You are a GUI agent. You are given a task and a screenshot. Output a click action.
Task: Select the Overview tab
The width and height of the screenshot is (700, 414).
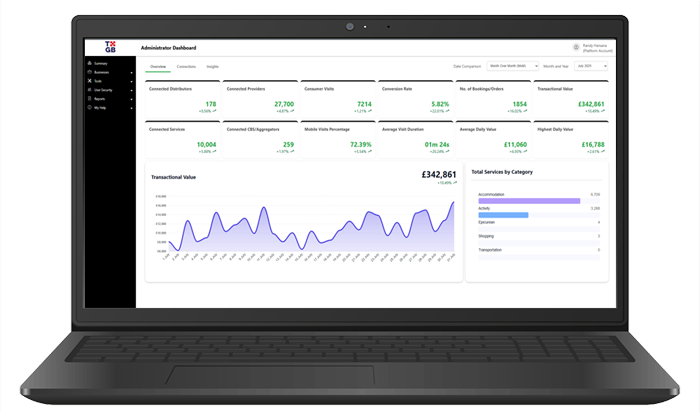[158, 67]
